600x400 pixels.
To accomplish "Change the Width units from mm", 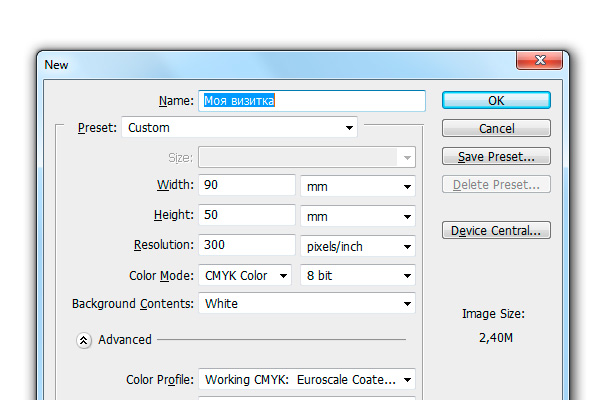I will click(x=358, y=186).
